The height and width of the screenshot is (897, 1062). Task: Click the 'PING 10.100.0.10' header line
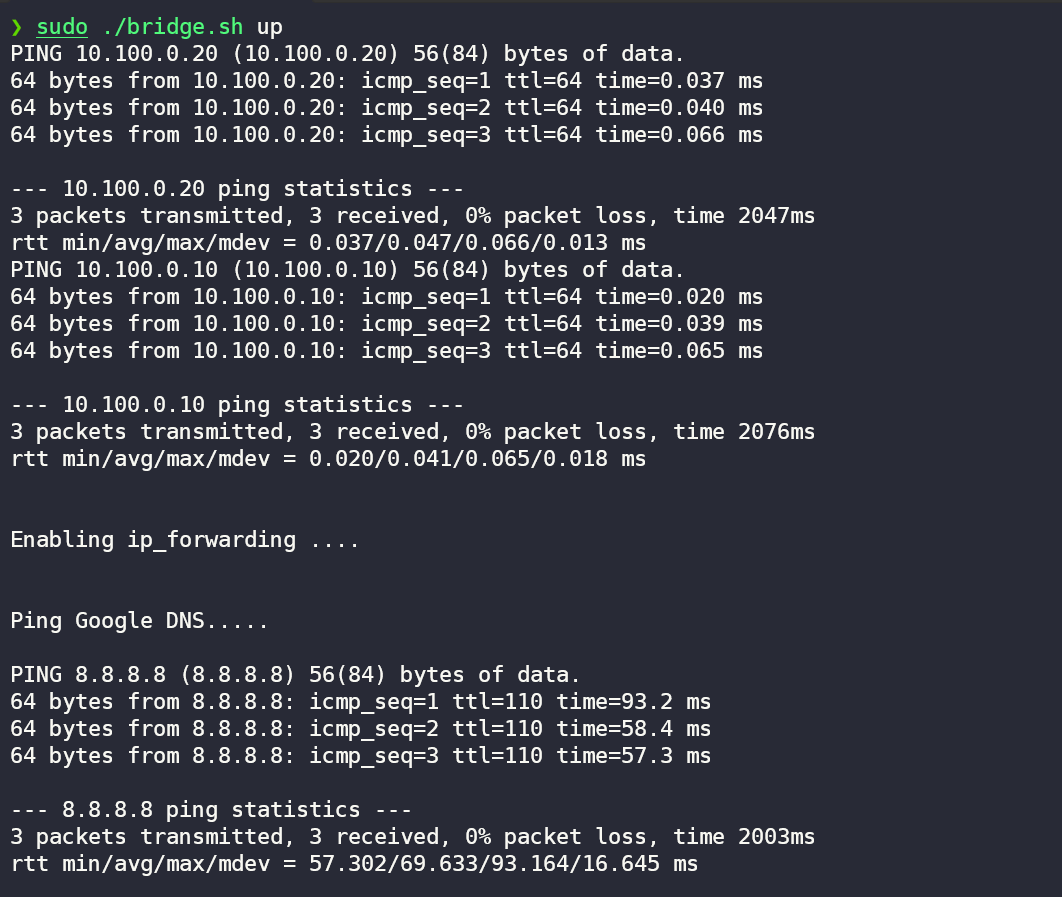point(347,270)
